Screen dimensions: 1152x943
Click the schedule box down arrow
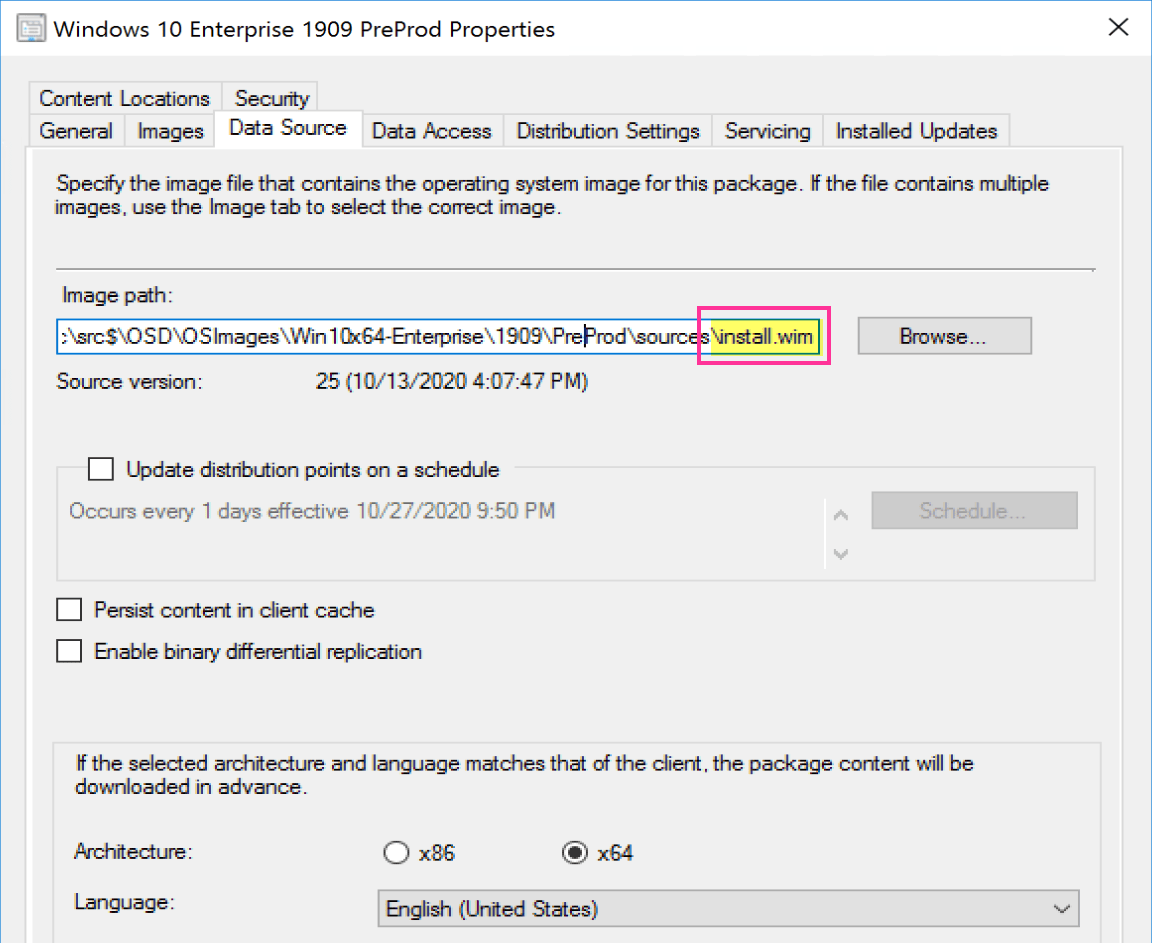pos(841,553)
